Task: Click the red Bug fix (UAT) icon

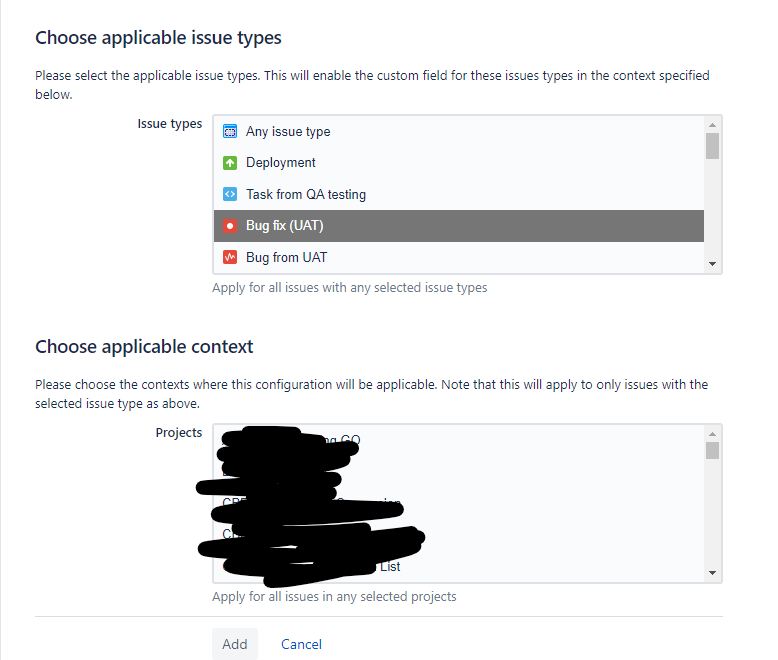Action: pos(230,226)
